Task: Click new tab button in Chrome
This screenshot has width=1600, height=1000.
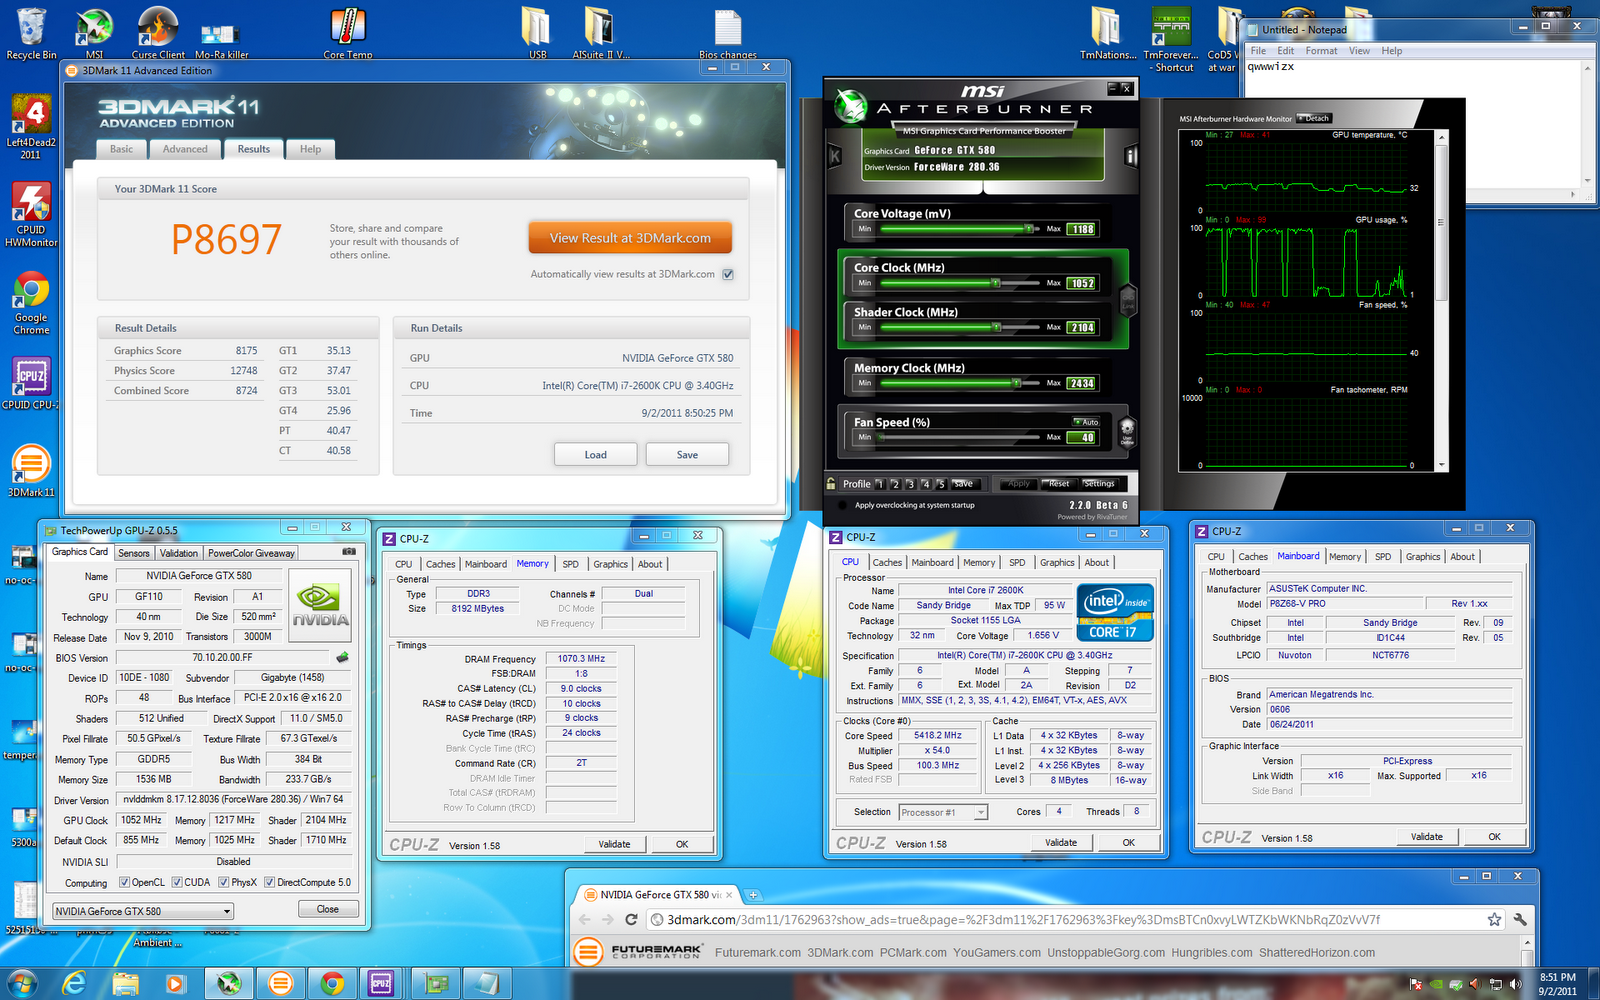Action: tap(753, 895)
